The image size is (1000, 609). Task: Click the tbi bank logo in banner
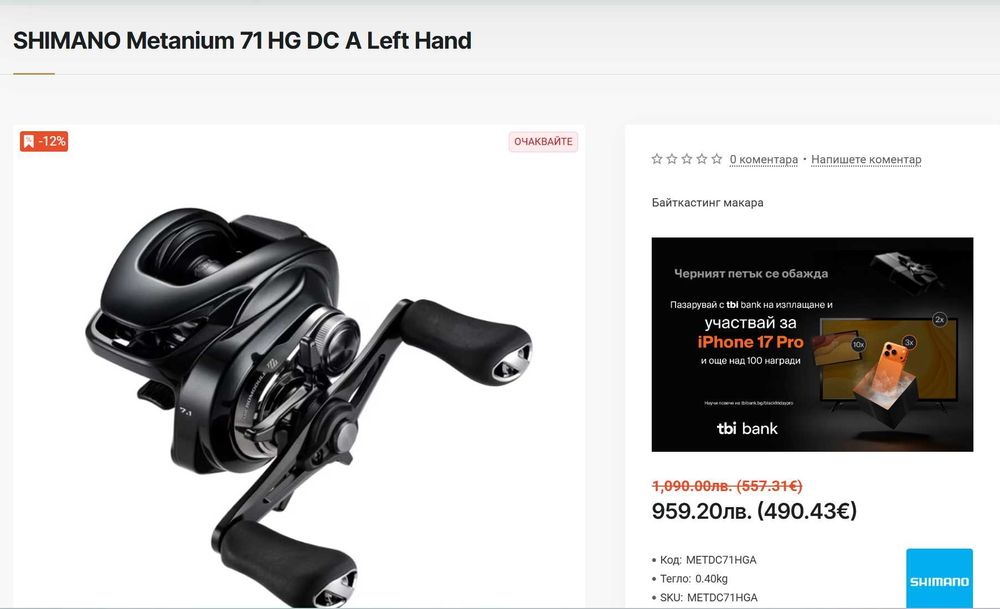(747, 429)
